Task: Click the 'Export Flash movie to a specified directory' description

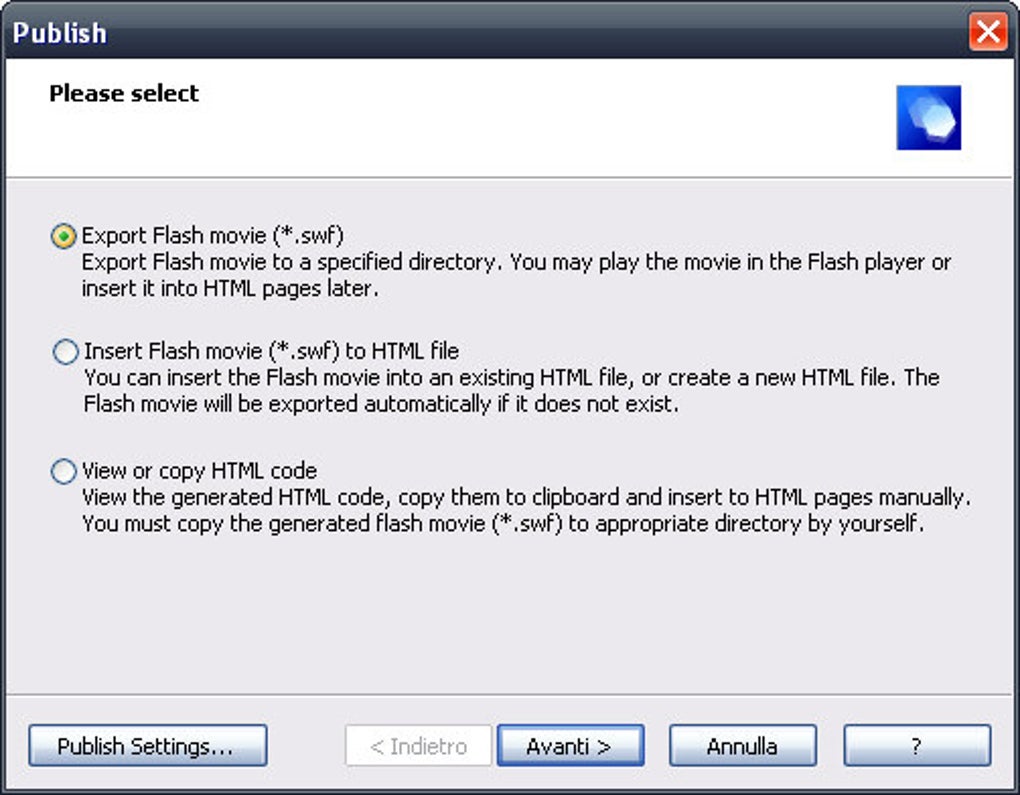Action: (515, 263)
